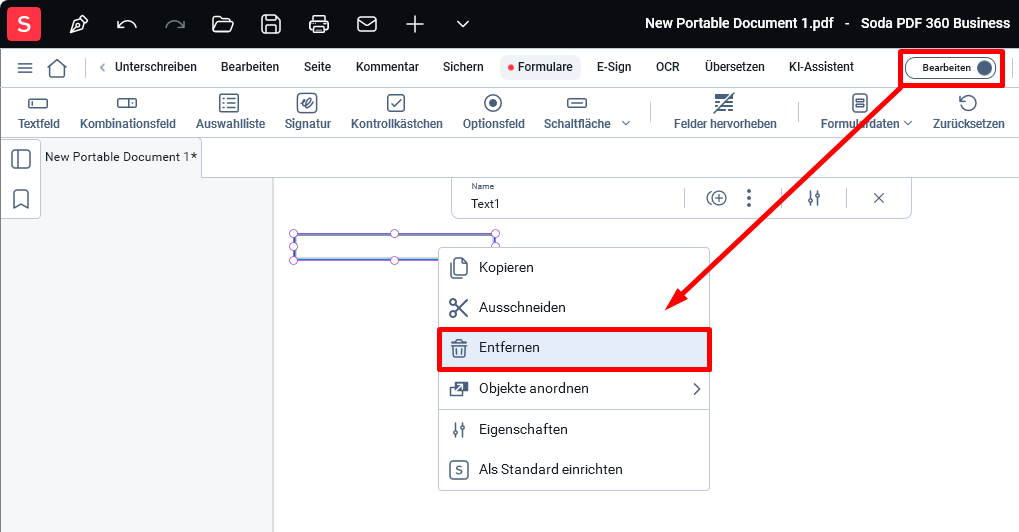The height and width of the screenshot is (532, 1019).
Task: Insert an Optionsfeld radio field
Action: 493,112
